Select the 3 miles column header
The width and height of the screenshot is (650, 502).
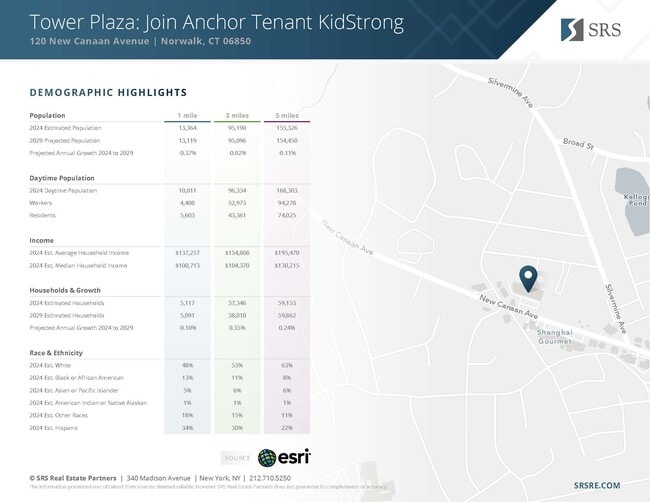[238, 116]
